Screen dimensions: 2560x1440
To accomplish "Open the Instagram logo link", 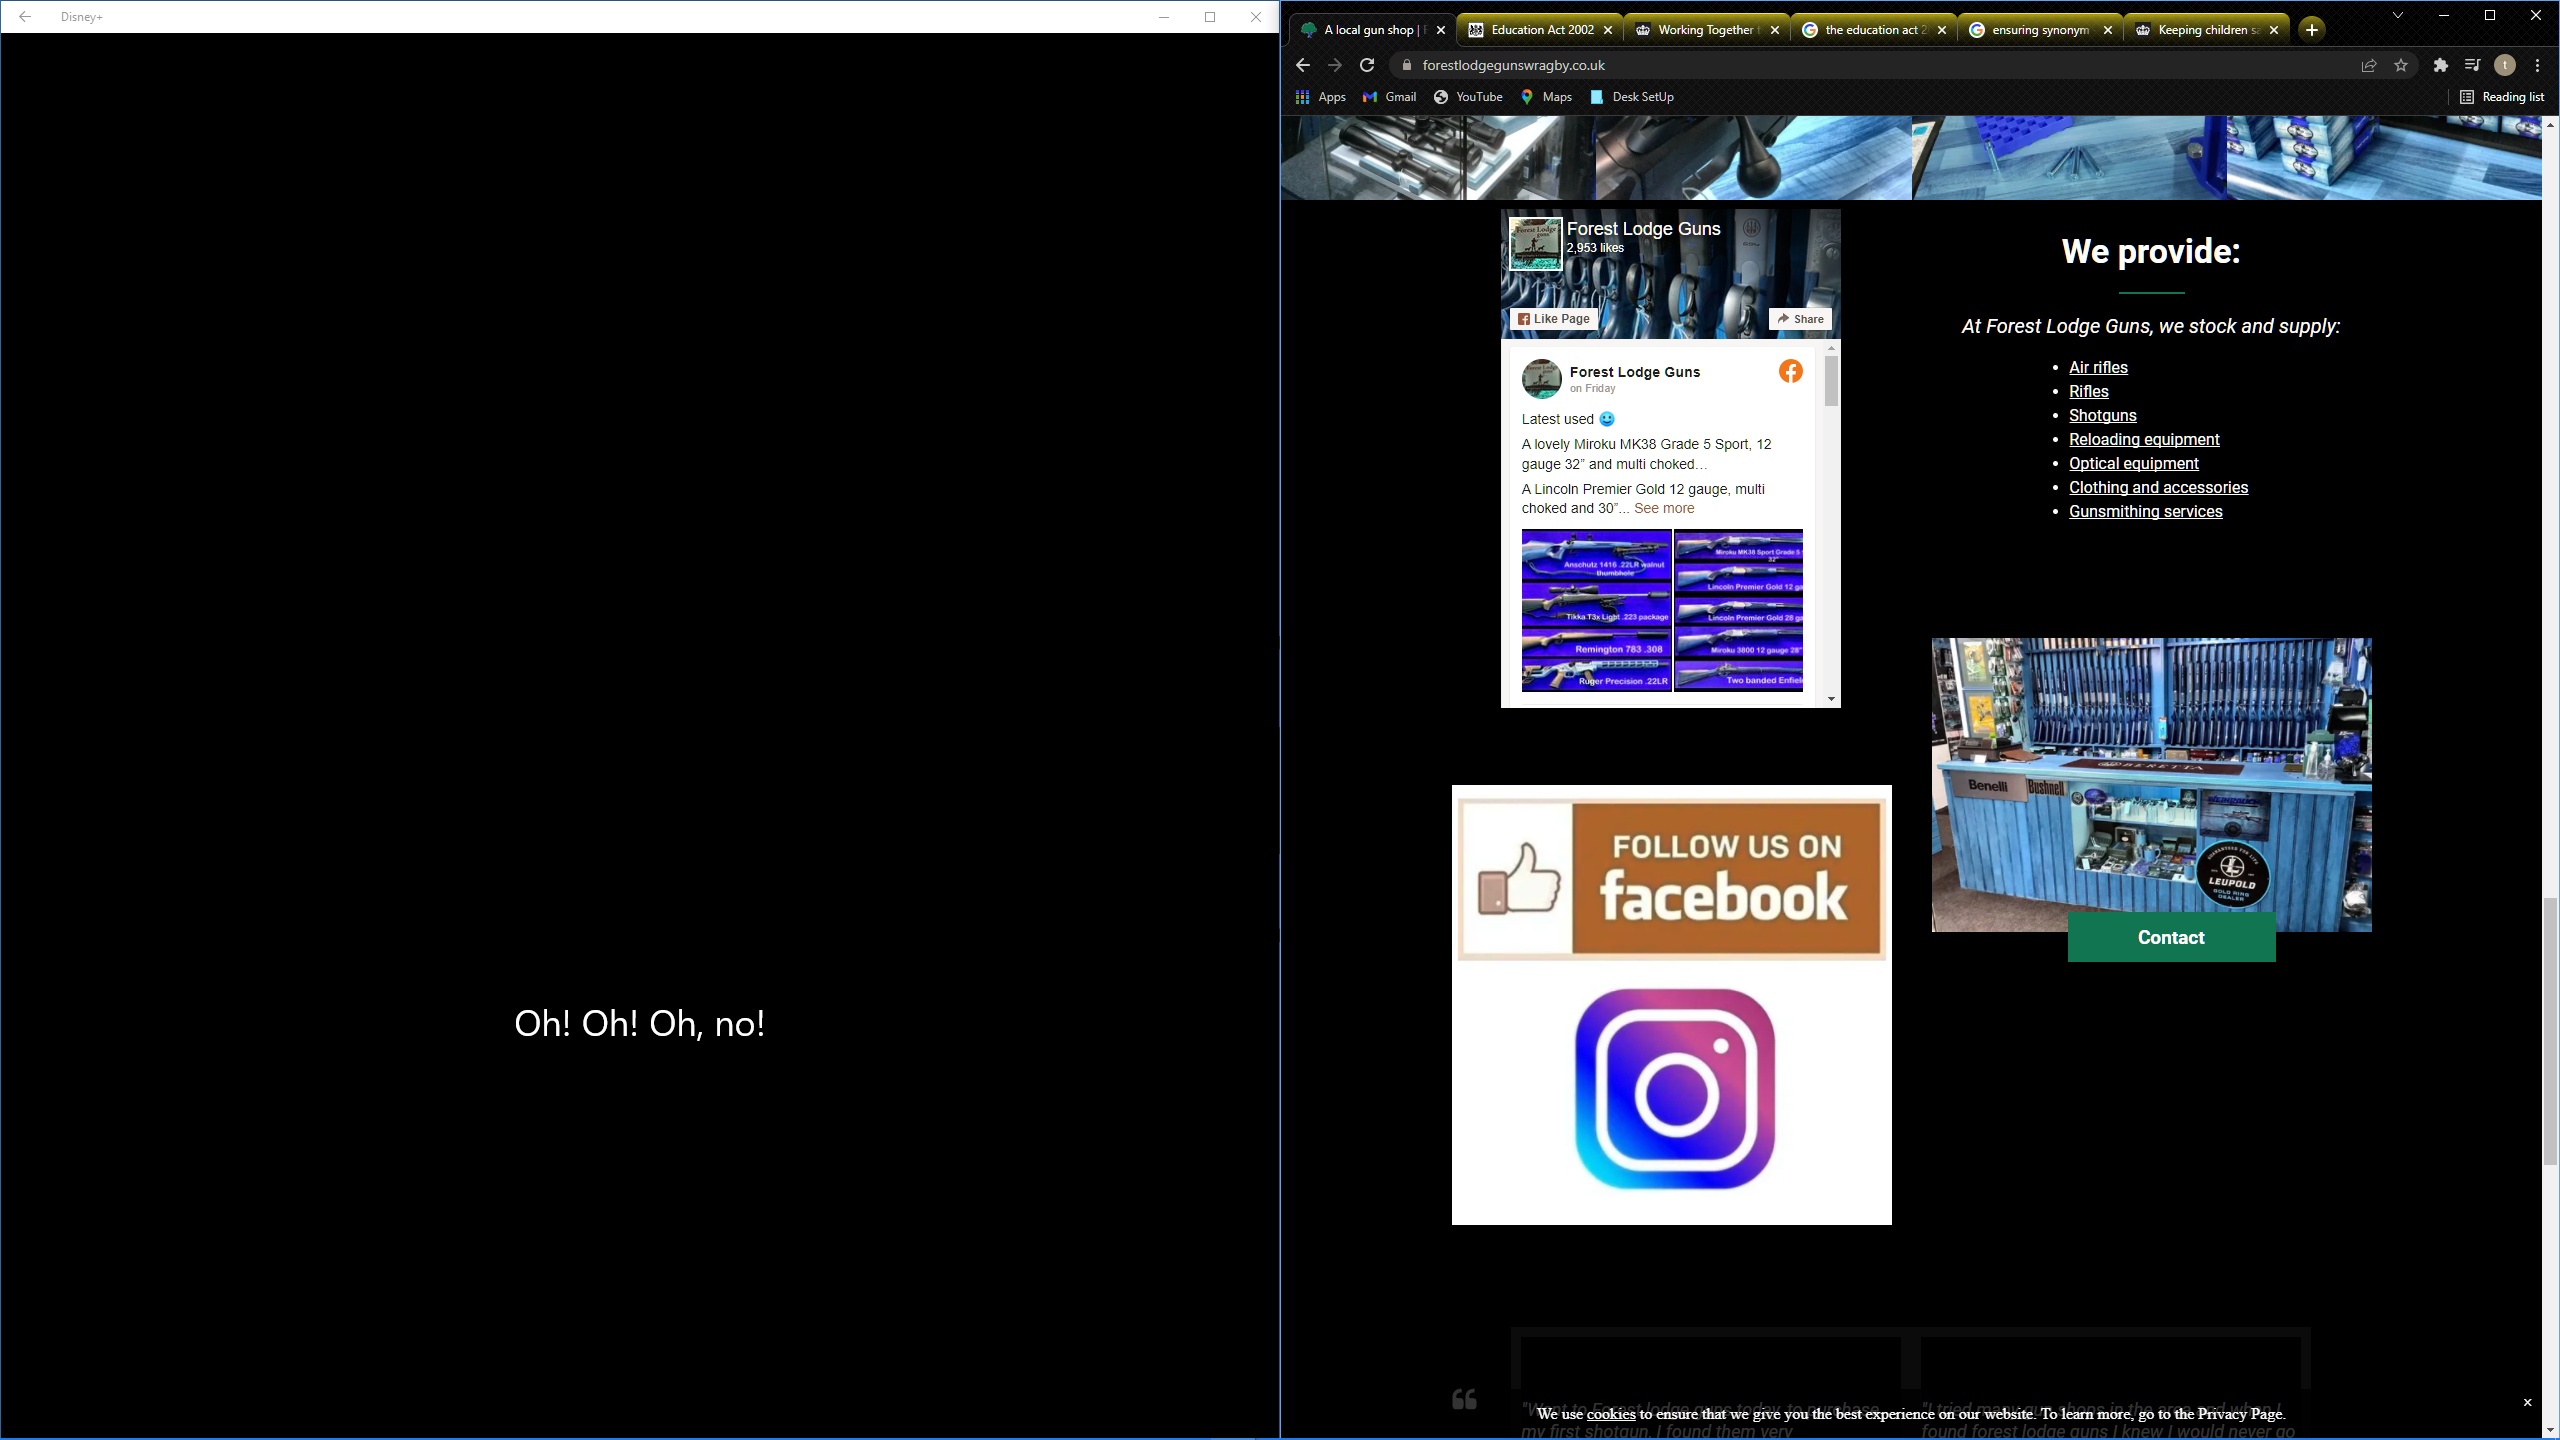I will (x=1674, y=1089).
